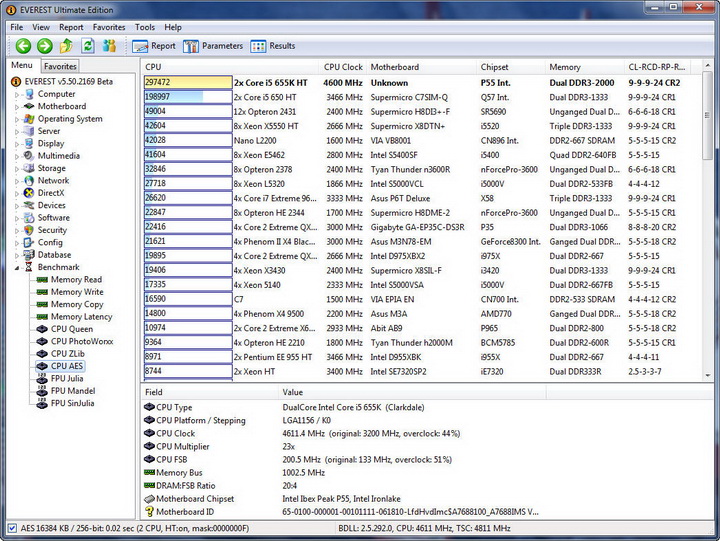The image size is (720, 541).
Task: Click the 49004 result bar
Action: pyautogui.click(x=188, y=112)
